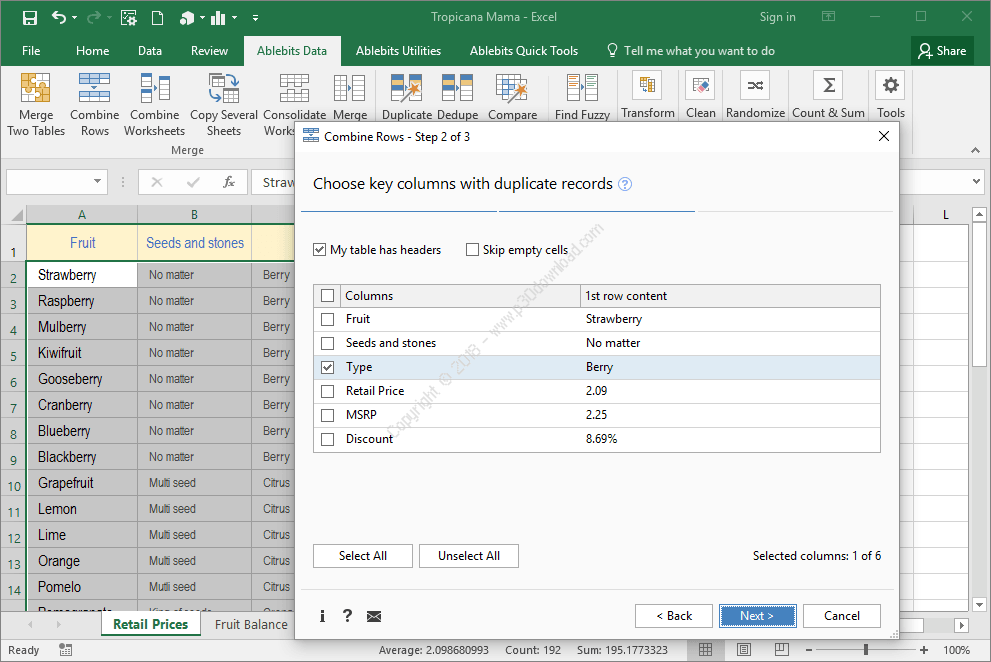Screen dimensions: 991x662
Task: Expand the Clean dropdown menu
Action: [700, 97]
